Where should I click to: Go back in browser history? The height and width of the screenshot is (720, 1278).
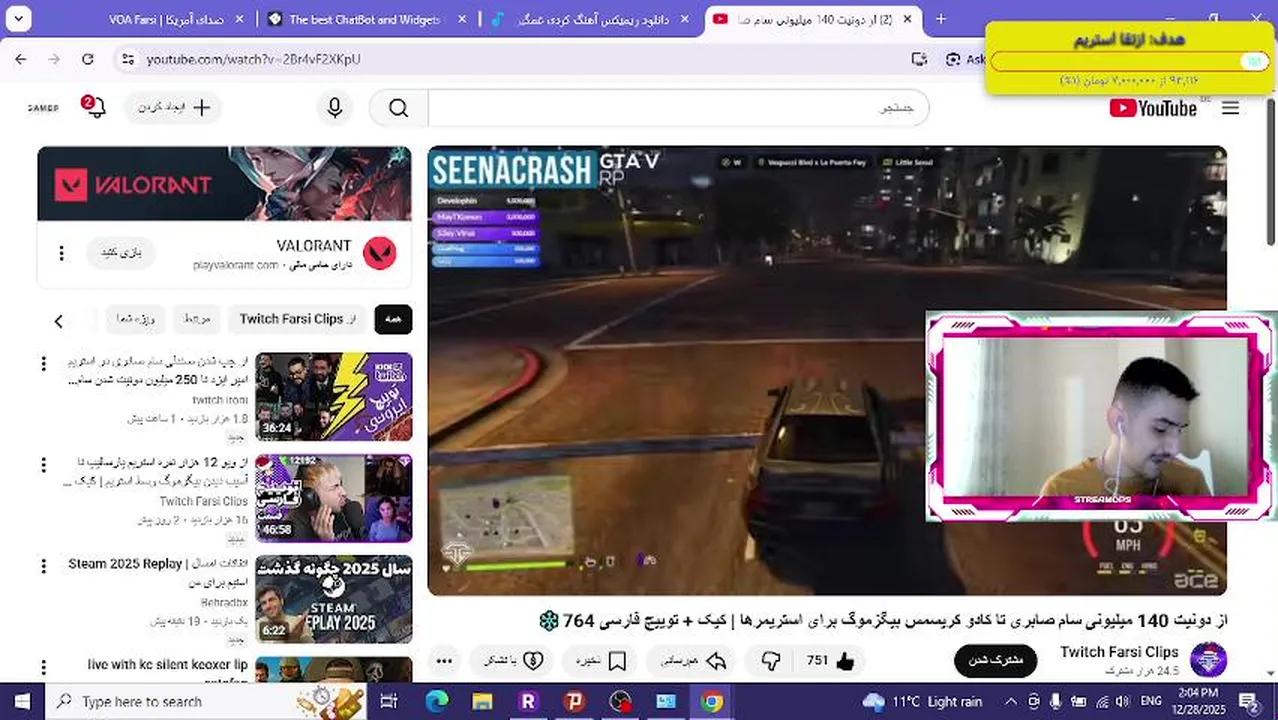tap(21, 59)
